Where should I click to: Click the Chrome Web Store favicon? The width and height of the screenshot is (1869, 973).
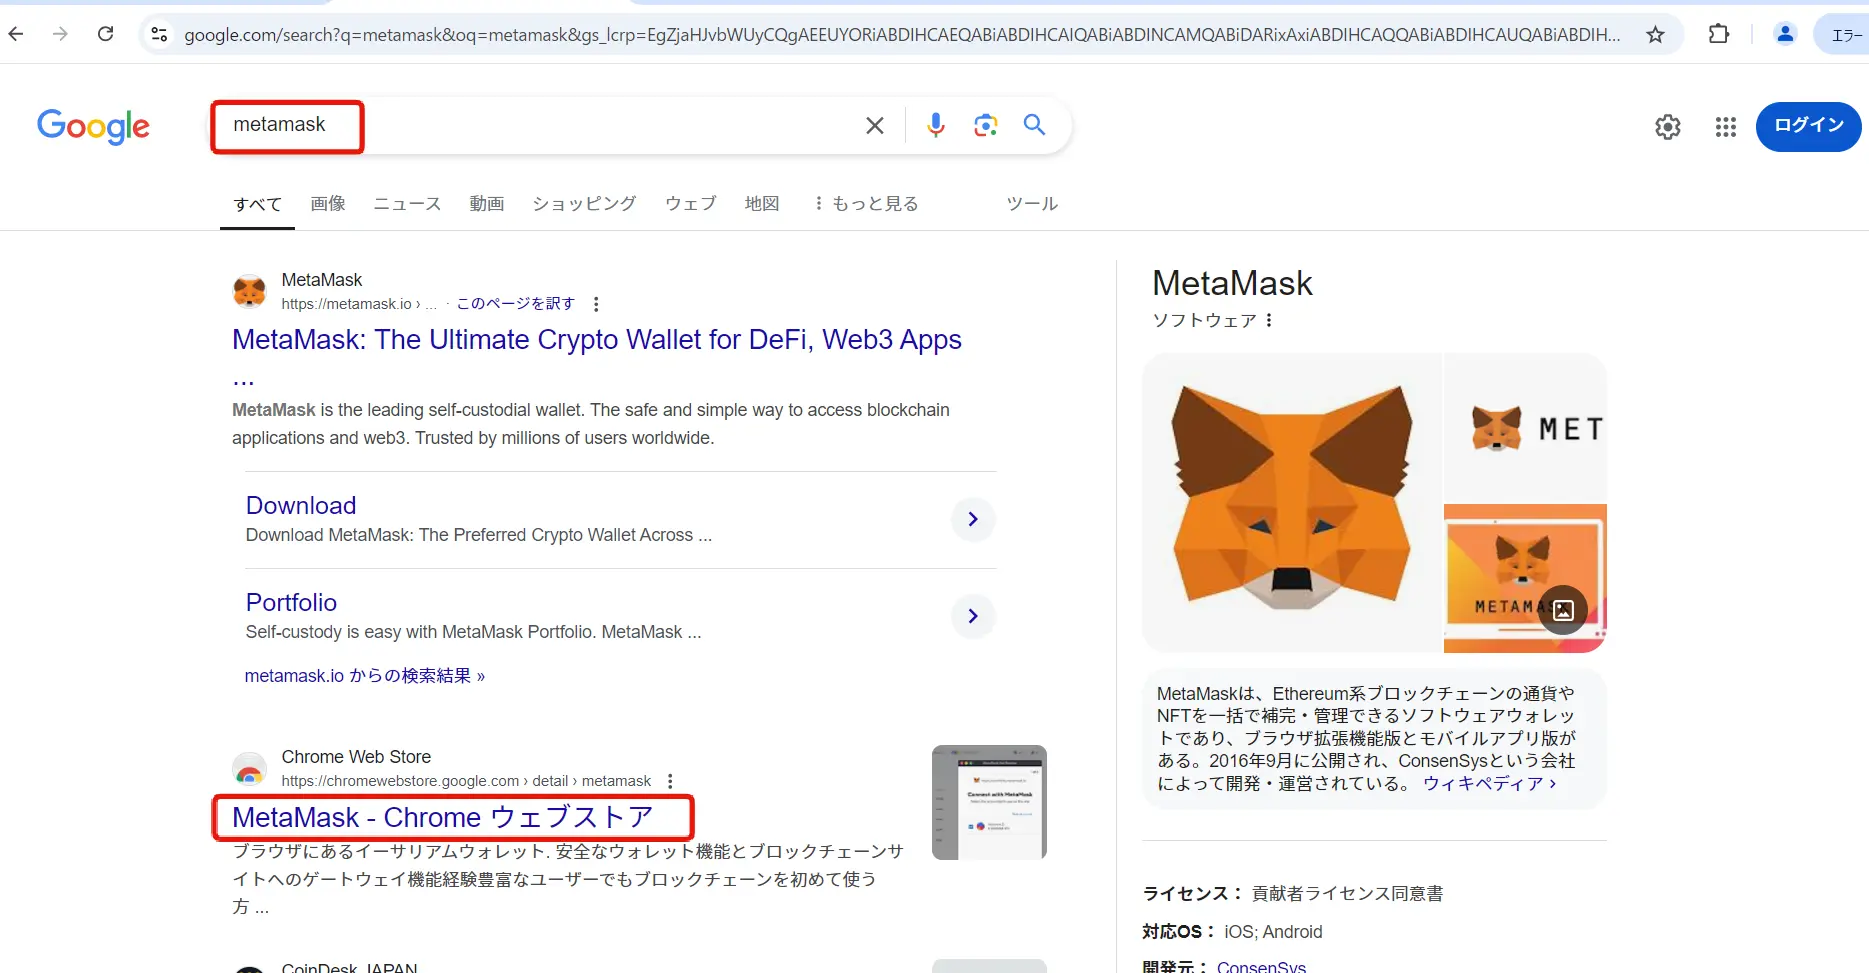(x=249, y=768)
